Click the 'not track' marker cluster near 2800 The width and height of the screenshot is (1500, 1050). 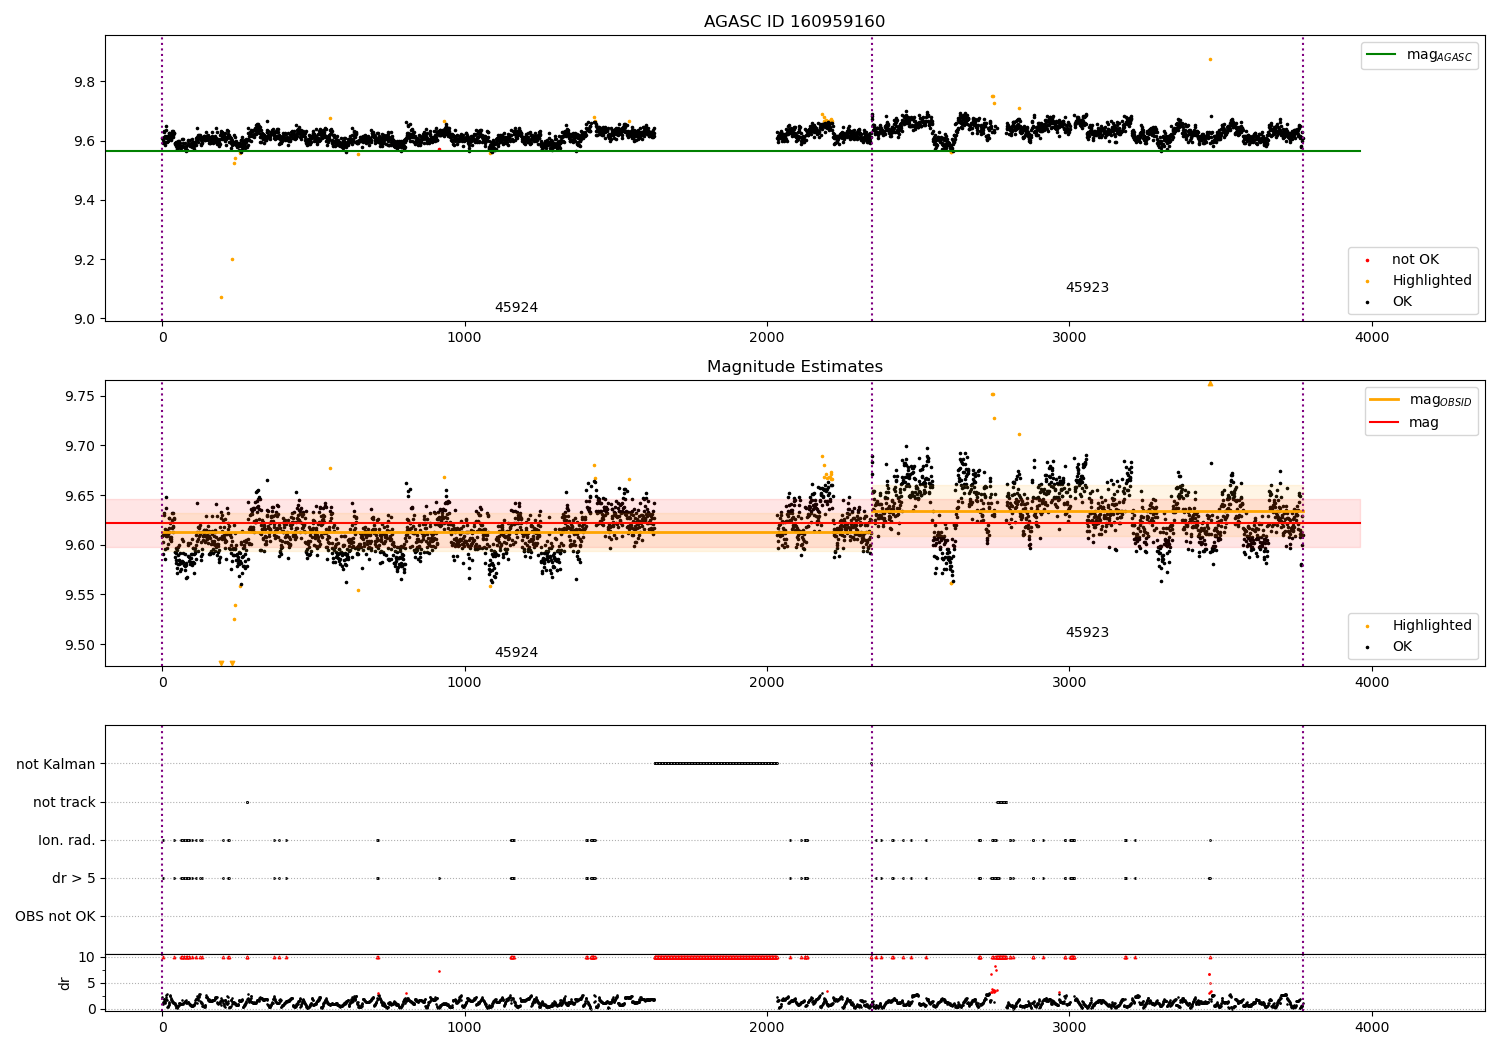coord(1002,802)
